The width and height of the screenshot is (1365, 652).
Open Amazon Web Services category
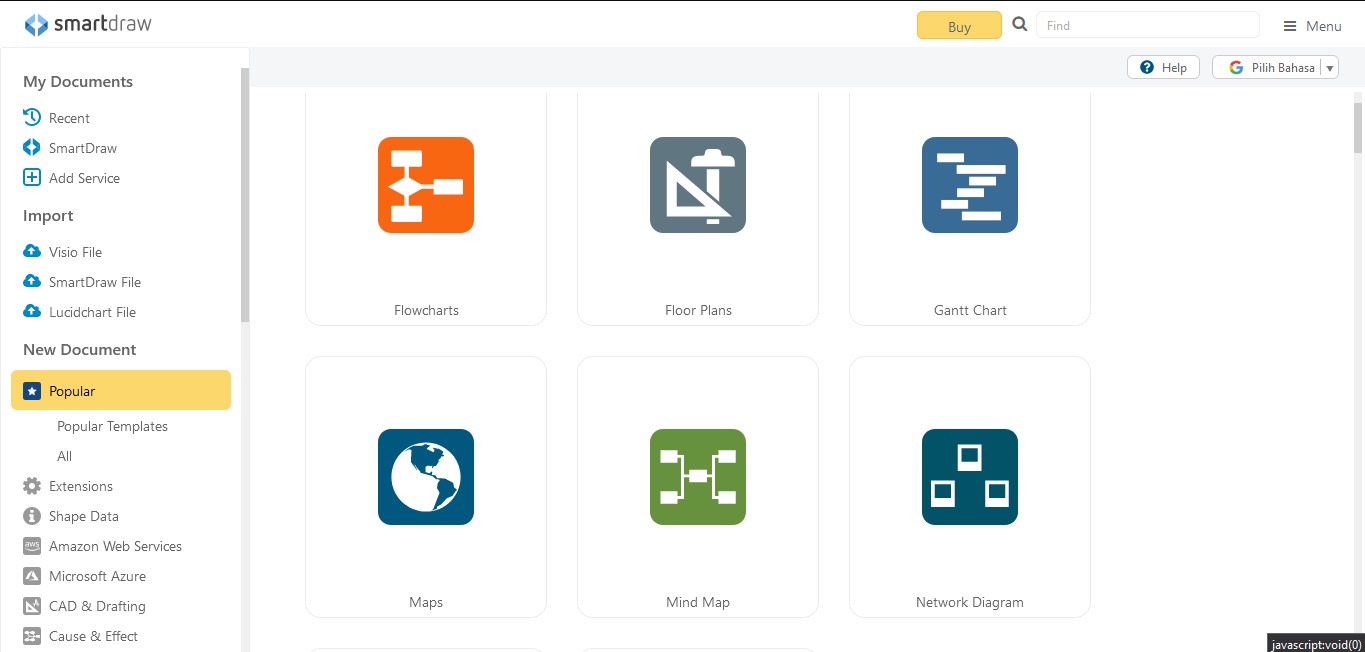click(x=115, y=546)
